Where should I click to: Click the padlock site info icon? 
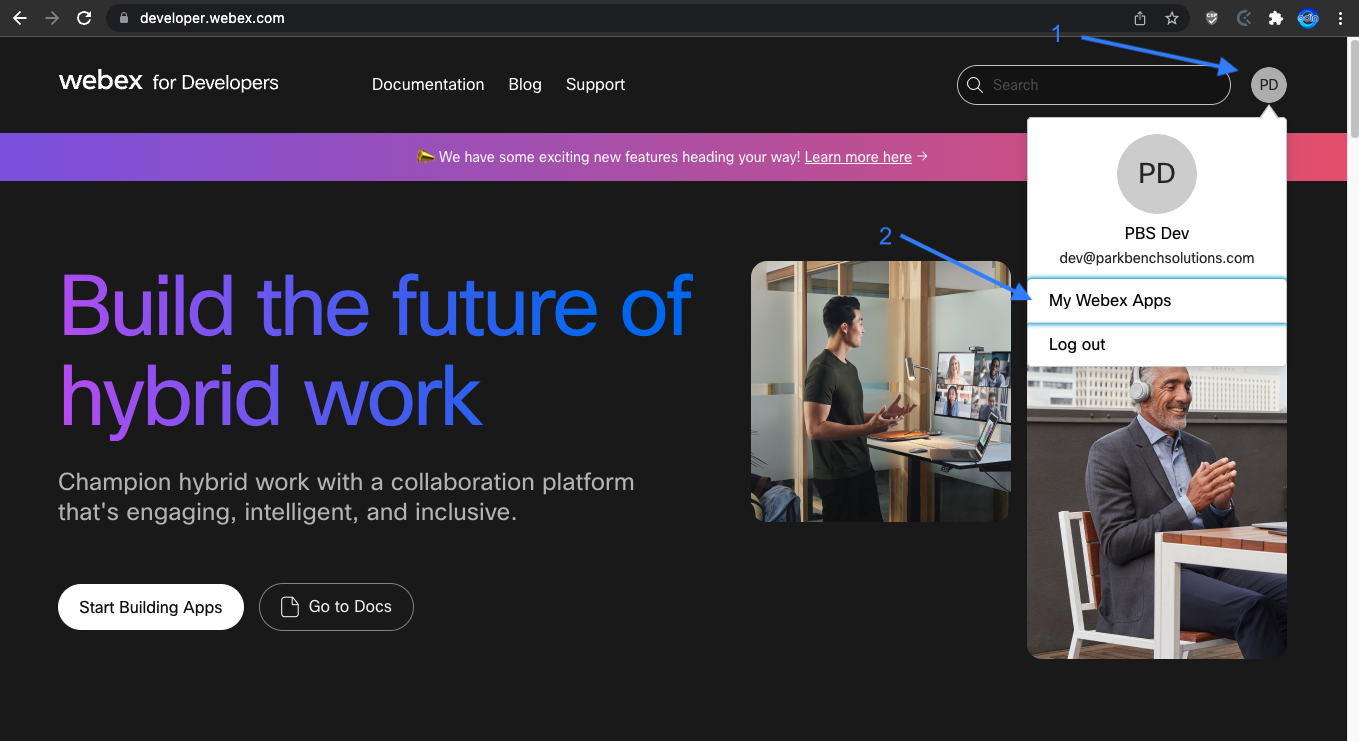tap(124, 18)
